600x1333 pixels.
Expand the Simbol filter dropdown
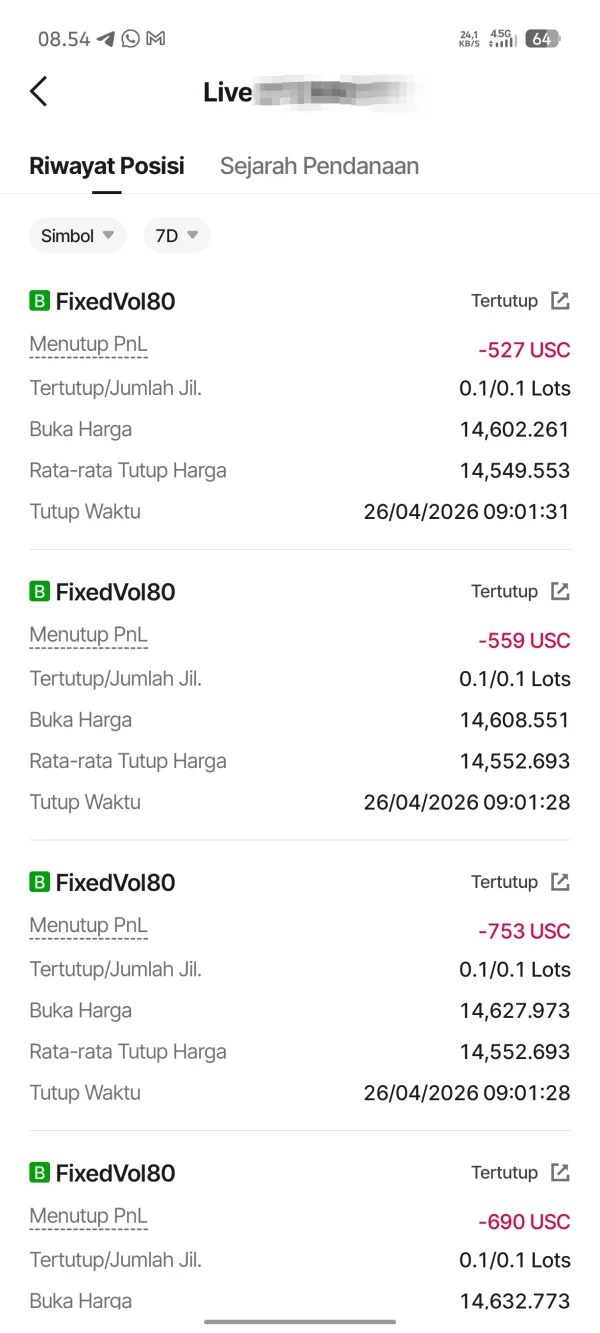(77, 236)
